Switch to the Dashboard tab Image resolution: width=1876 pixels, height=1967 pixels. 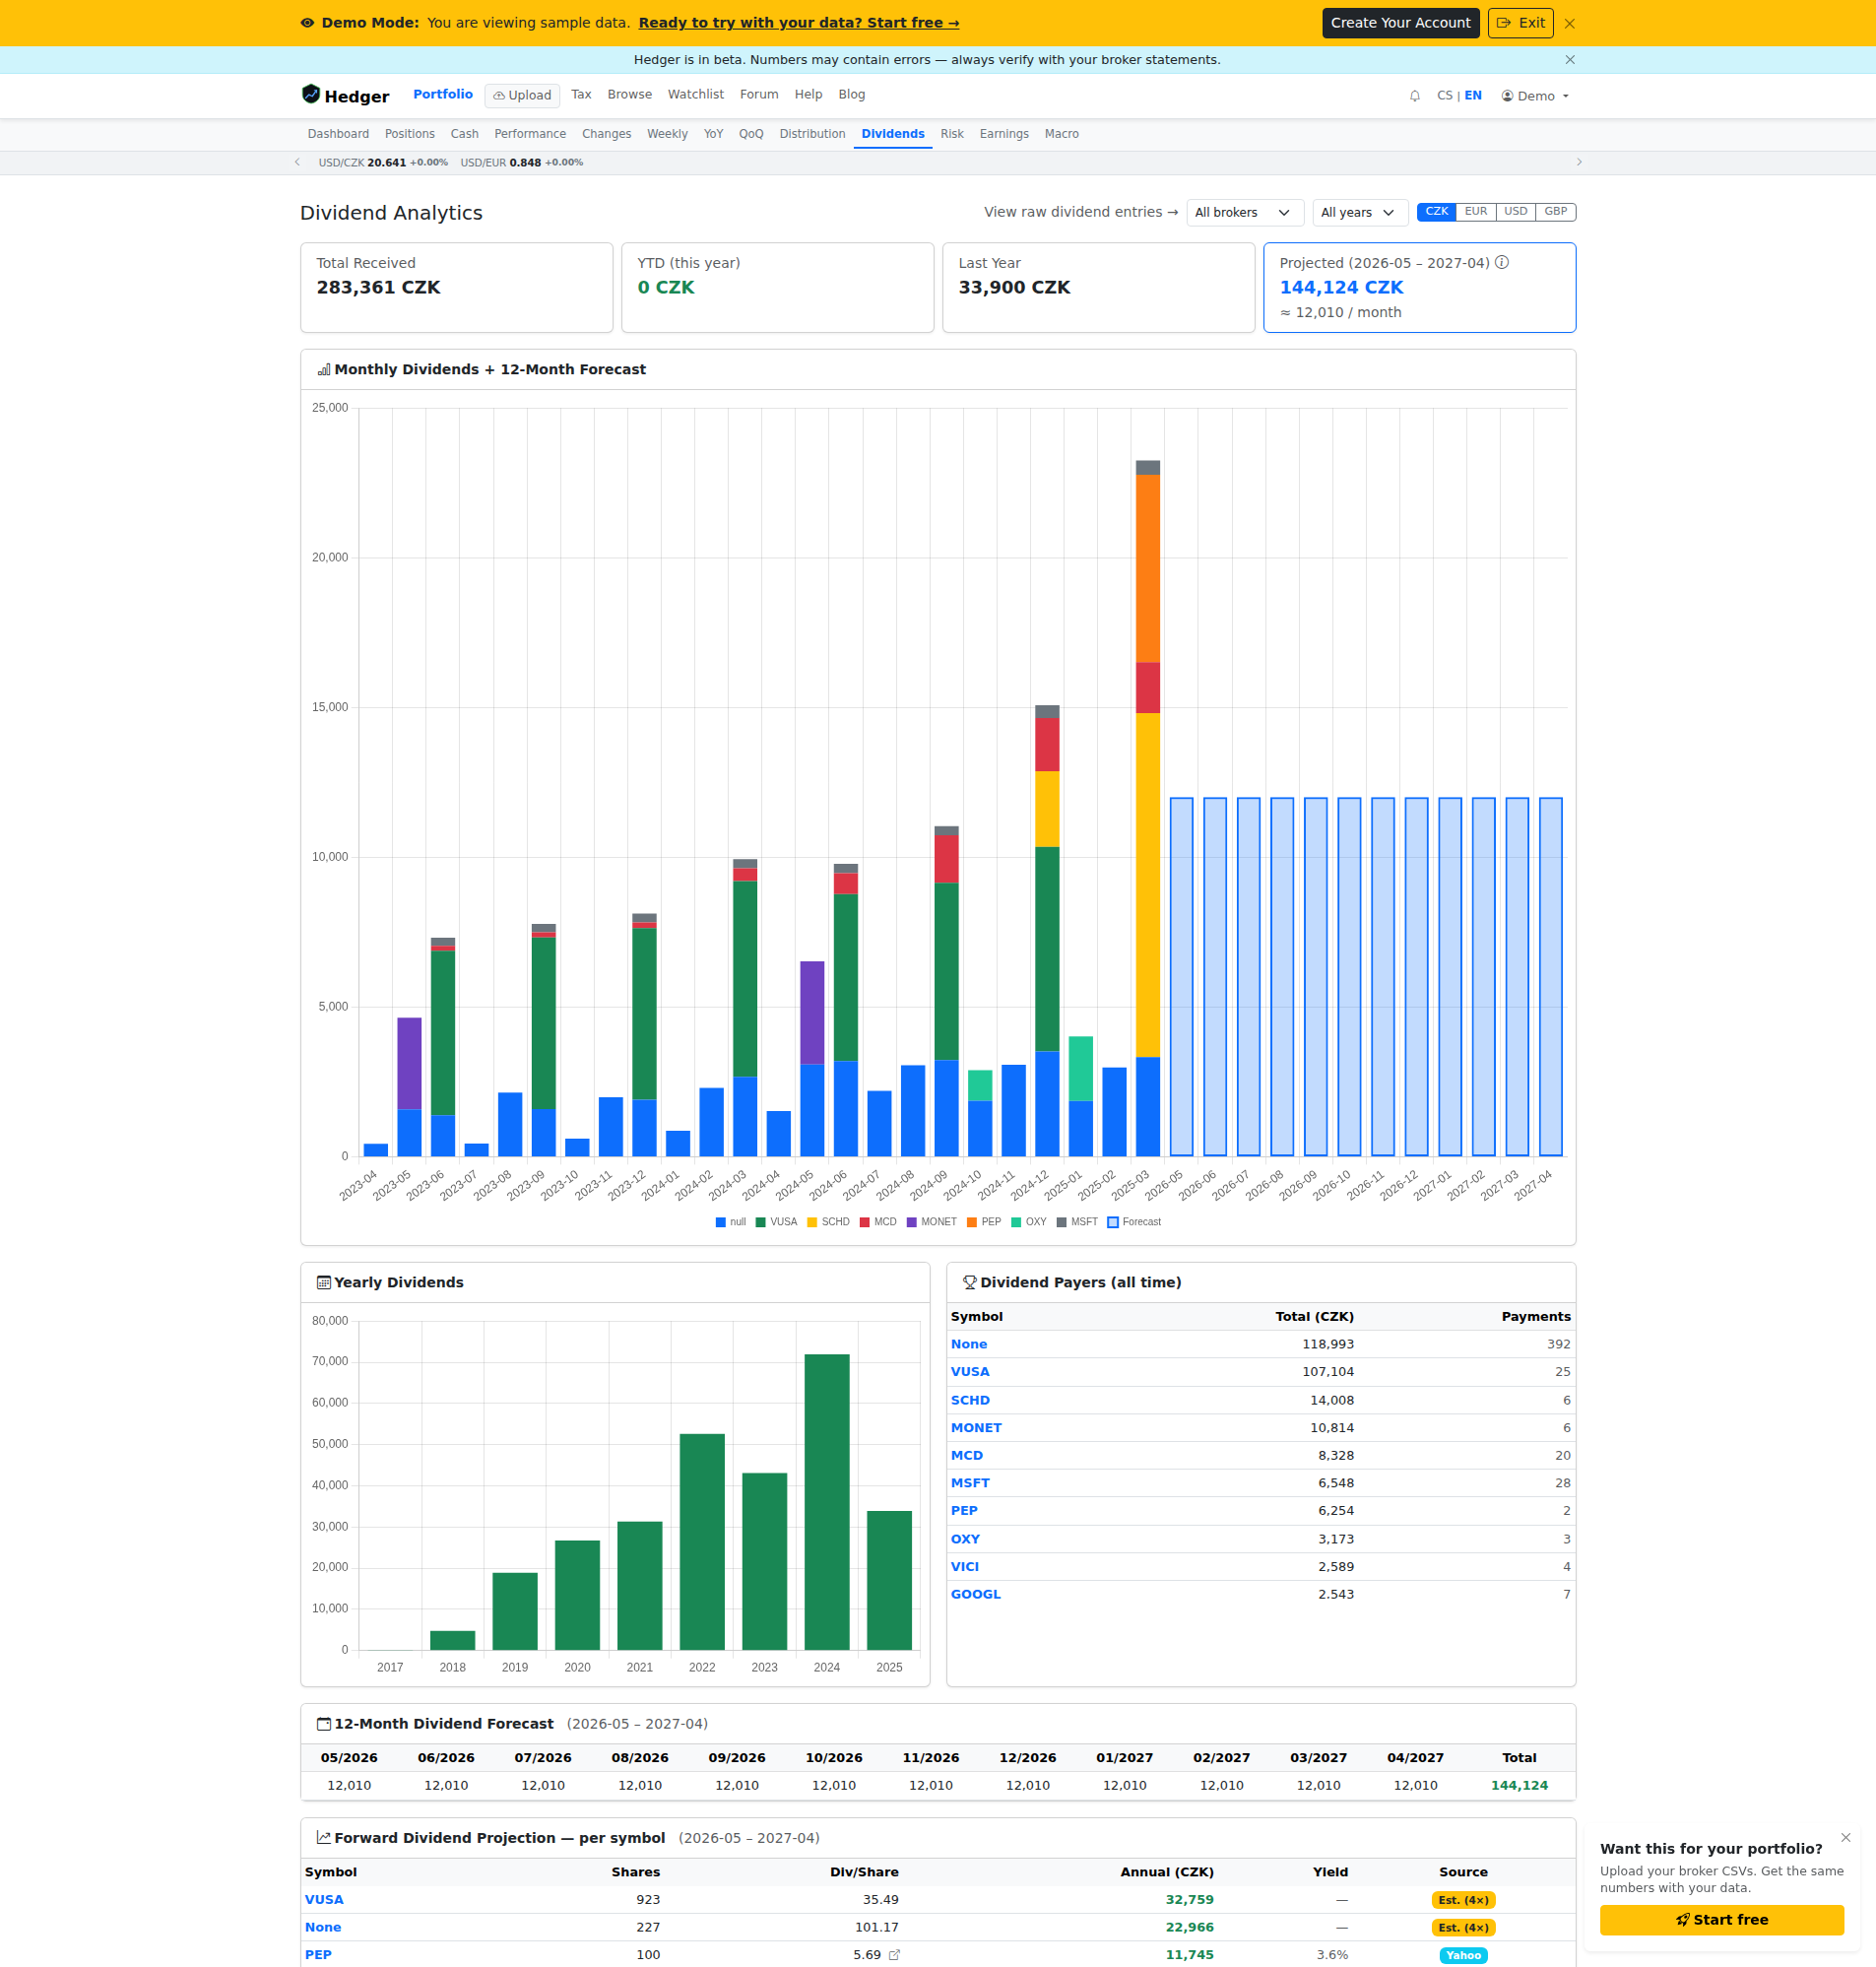338,134
